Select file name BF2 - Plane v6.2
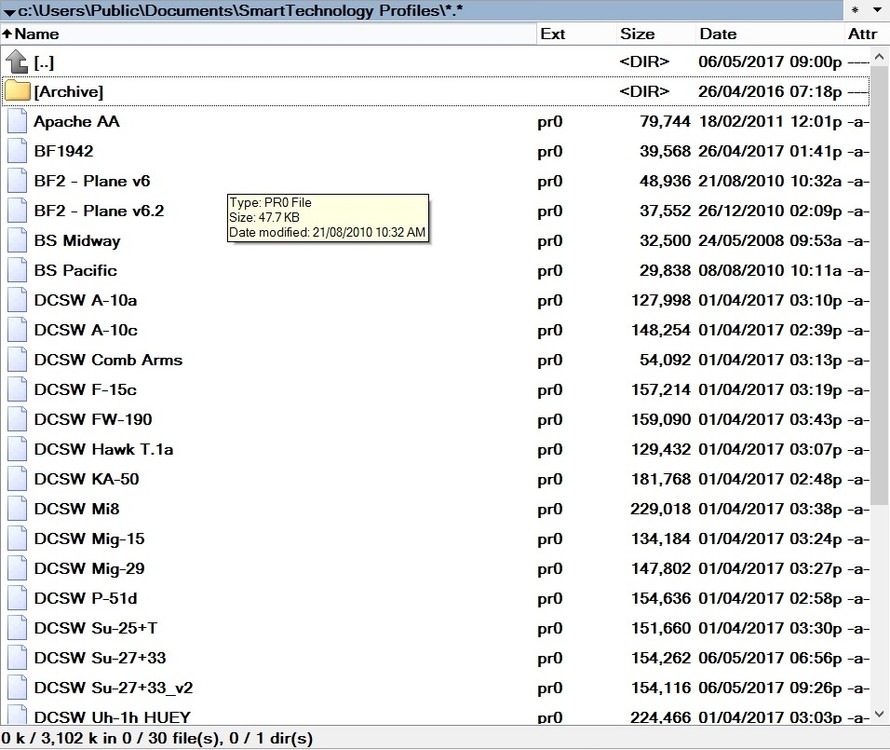 [x=99, y=211]
